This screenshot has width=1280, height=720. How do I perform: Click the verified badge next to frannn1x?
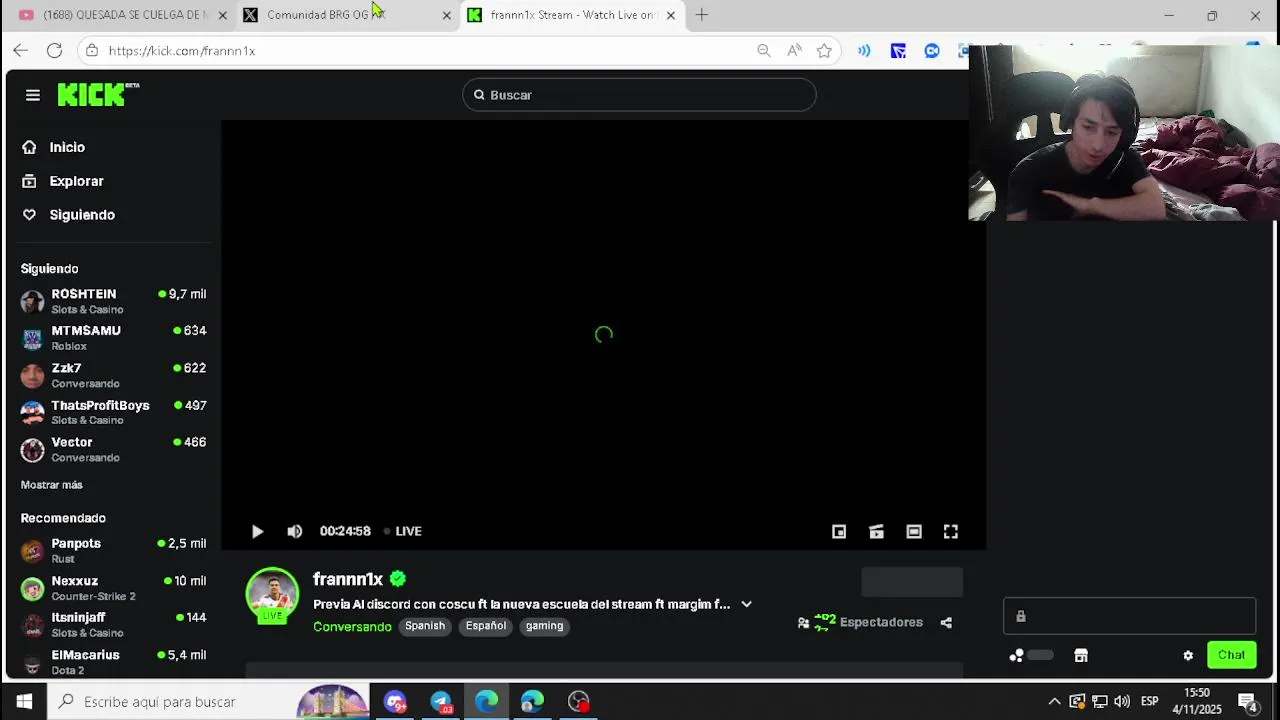coord(398,578)
